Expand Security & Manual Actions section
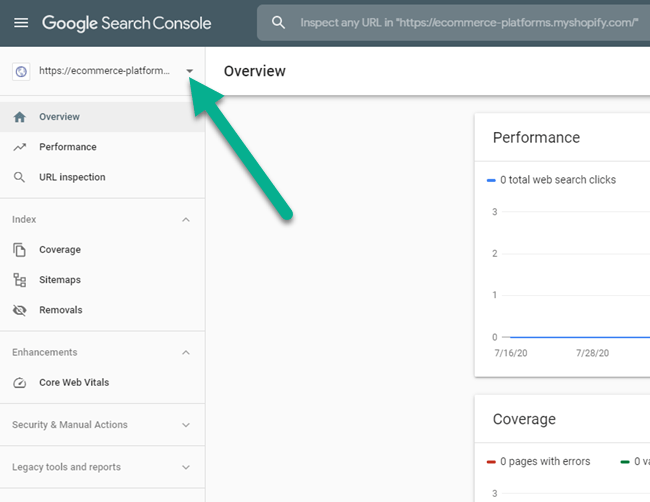The height and width of the screenshot is (502, 650). click(186, 425)
